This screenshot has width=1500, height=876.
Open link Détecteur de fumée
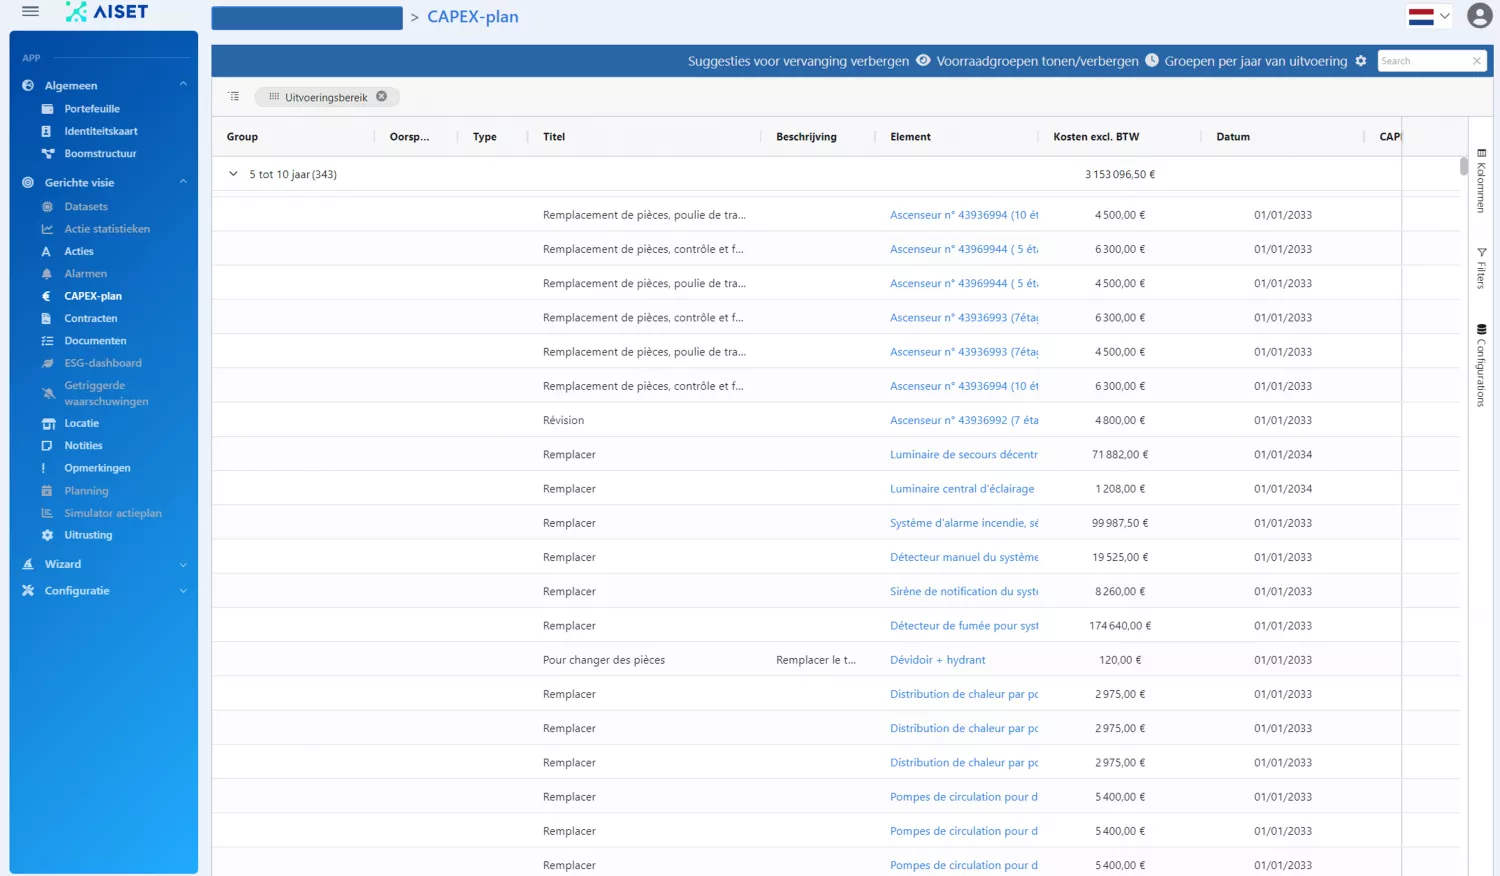964,626
